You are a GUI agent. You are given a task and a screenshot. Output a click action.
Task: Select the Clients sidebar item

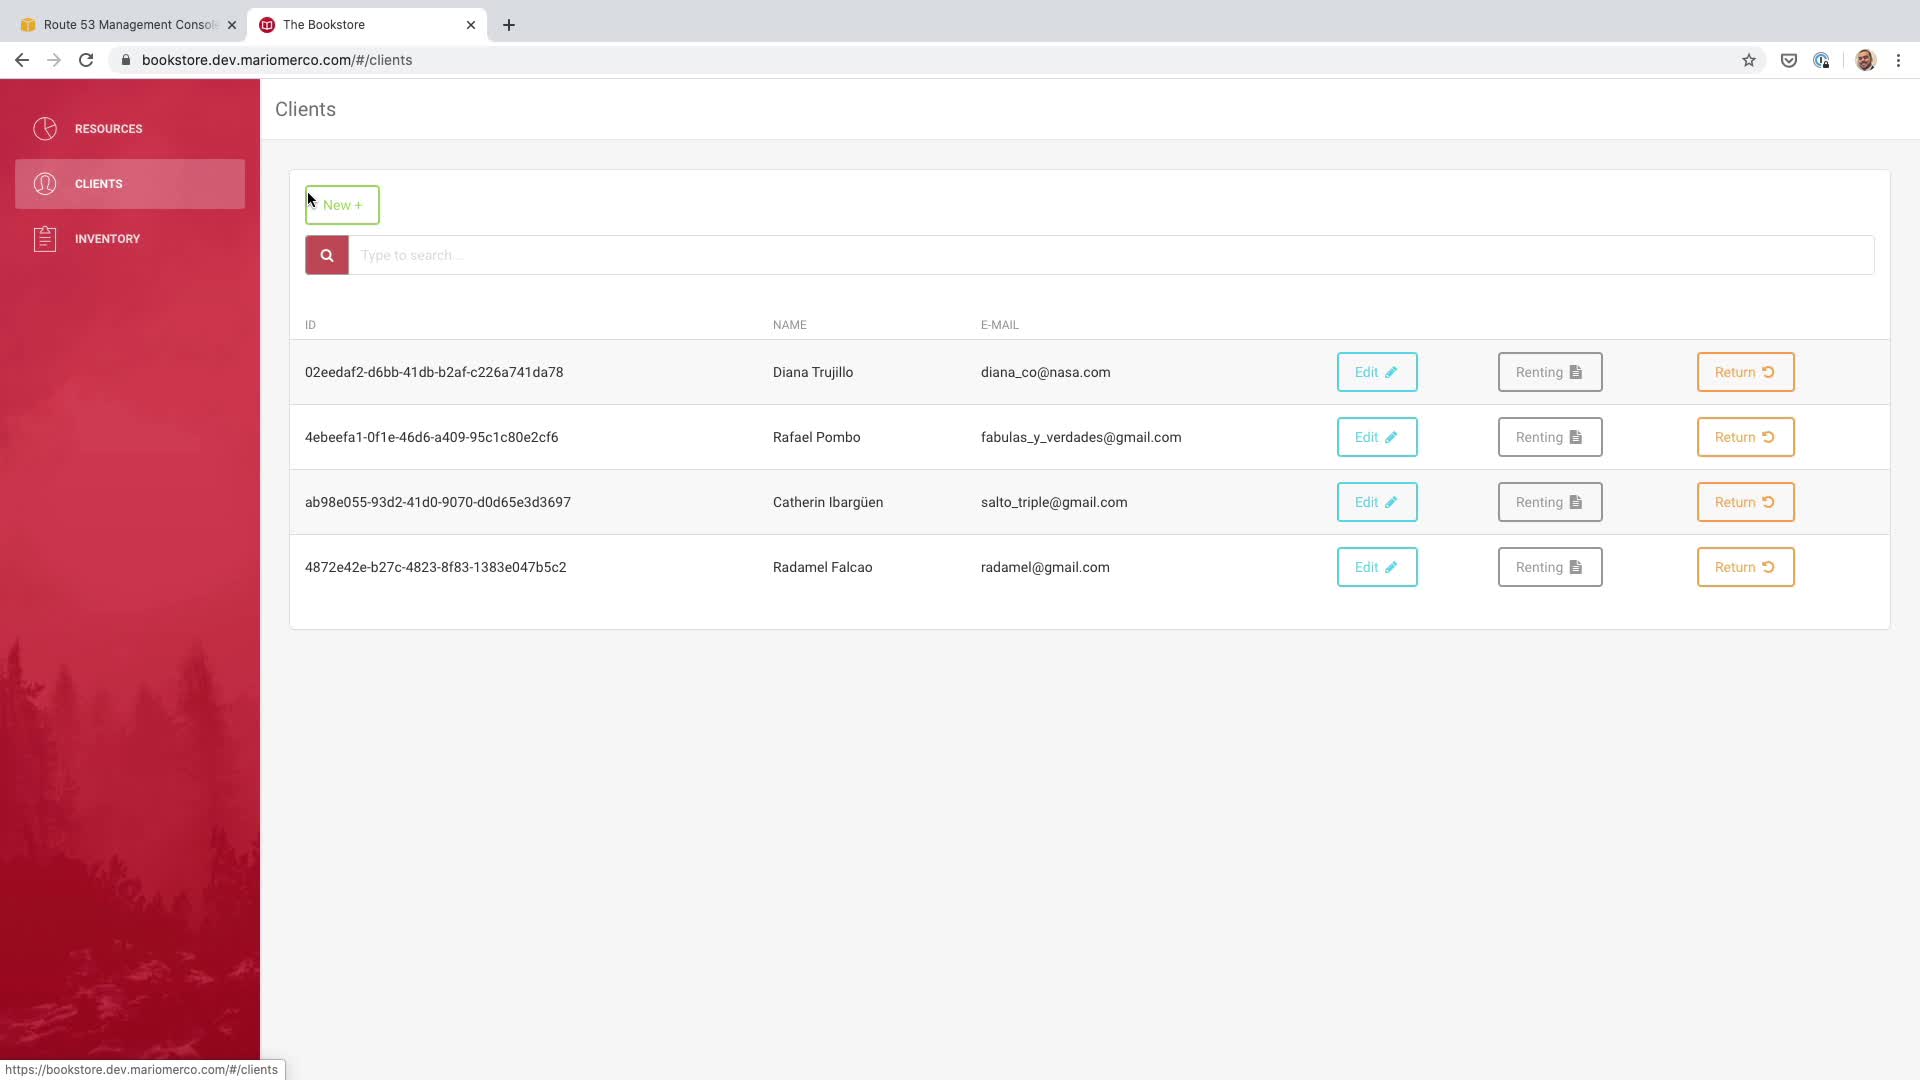click(98, 184)
